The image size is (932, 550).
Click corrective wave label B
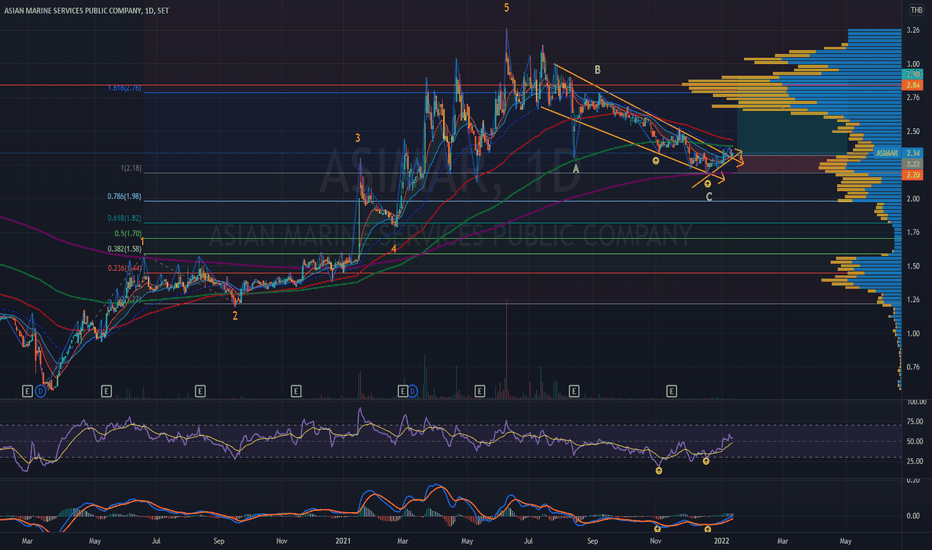(597, 70)
